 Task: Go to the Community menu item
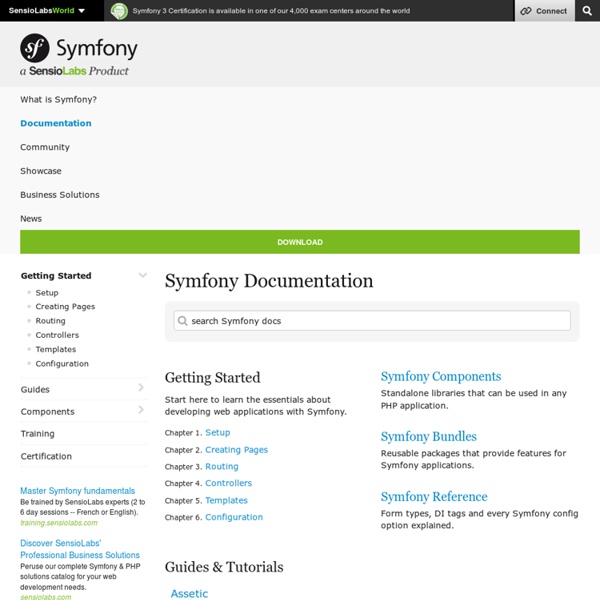[x=45, y=147]
